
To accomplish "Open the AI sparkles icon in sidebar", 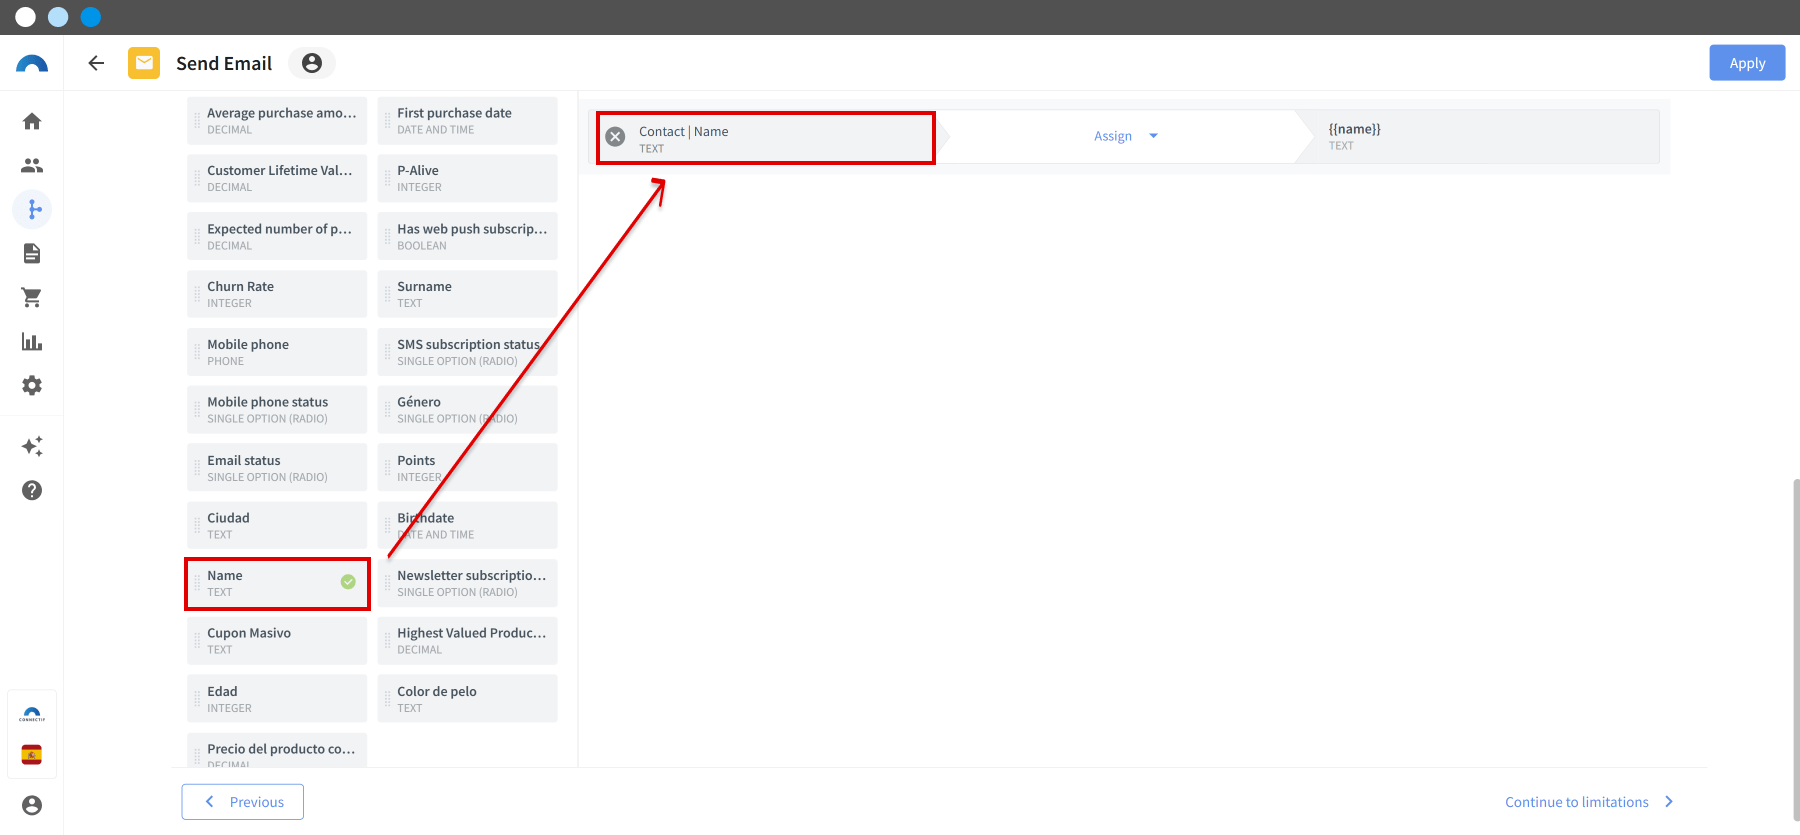I will pyautogui.click(x=32, y=446).
